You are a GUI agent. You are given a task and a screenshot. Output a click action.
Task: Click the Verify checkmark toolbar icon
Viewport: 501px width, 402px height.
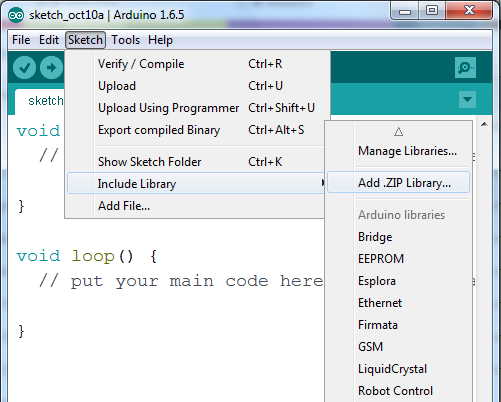click(x=24, y=68)
